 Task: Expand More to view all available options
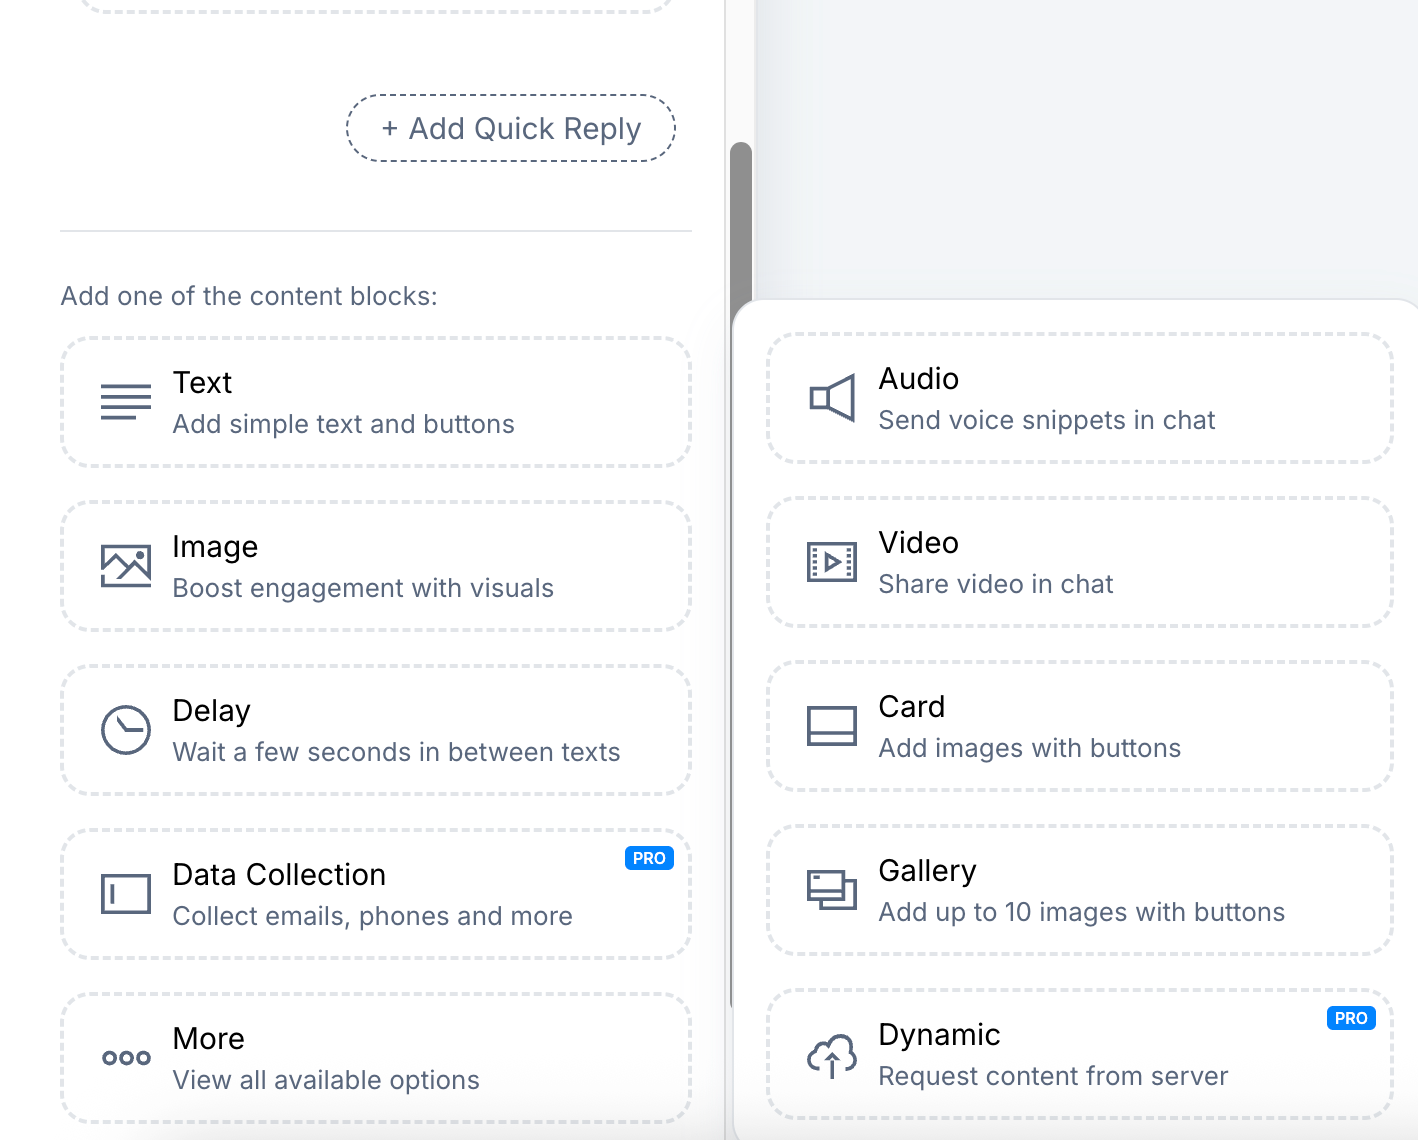pyautogui.click(x=376, y=1058)
